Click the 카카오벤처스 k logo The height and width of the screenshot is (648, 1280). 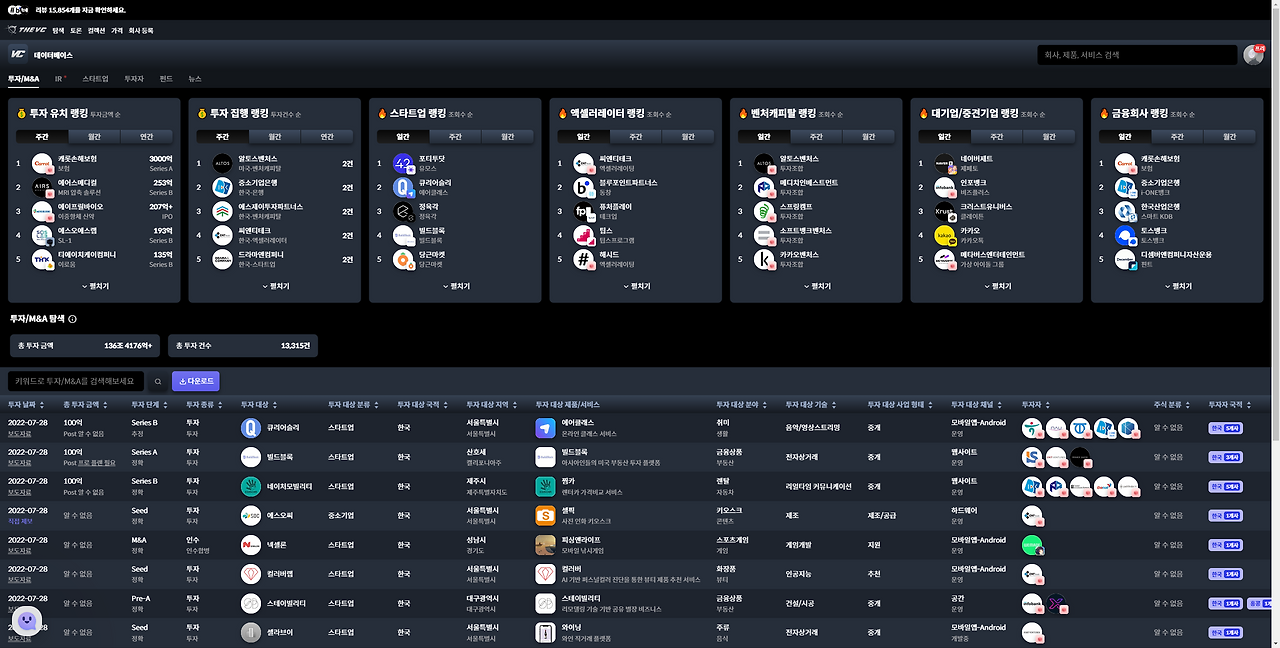(x=765, y=260)
